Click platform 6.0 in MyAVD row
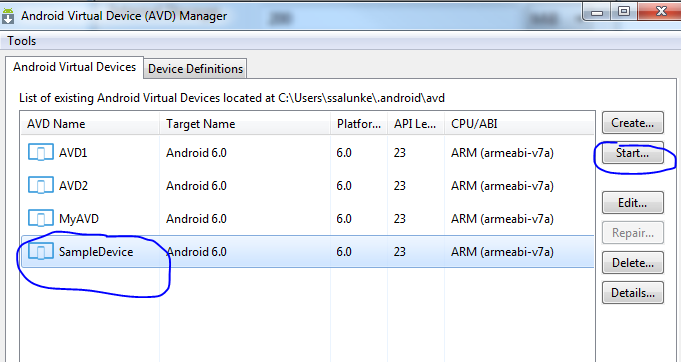The height and width of the screenshot is (362, 681). point(344,219)
